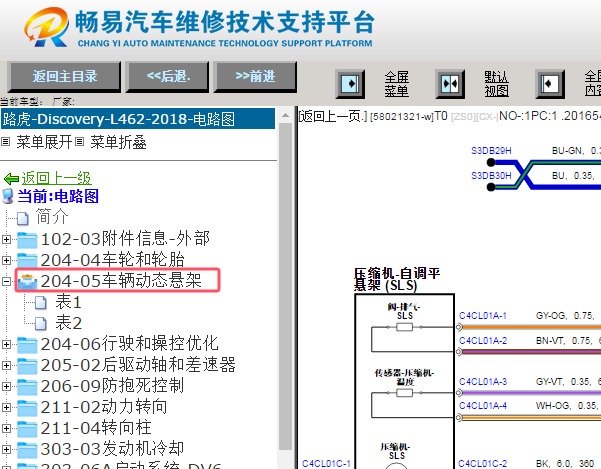Go back with the <<后退 button
The height and width of the screenshot is (469, 601).
click(x=167, y=77)
